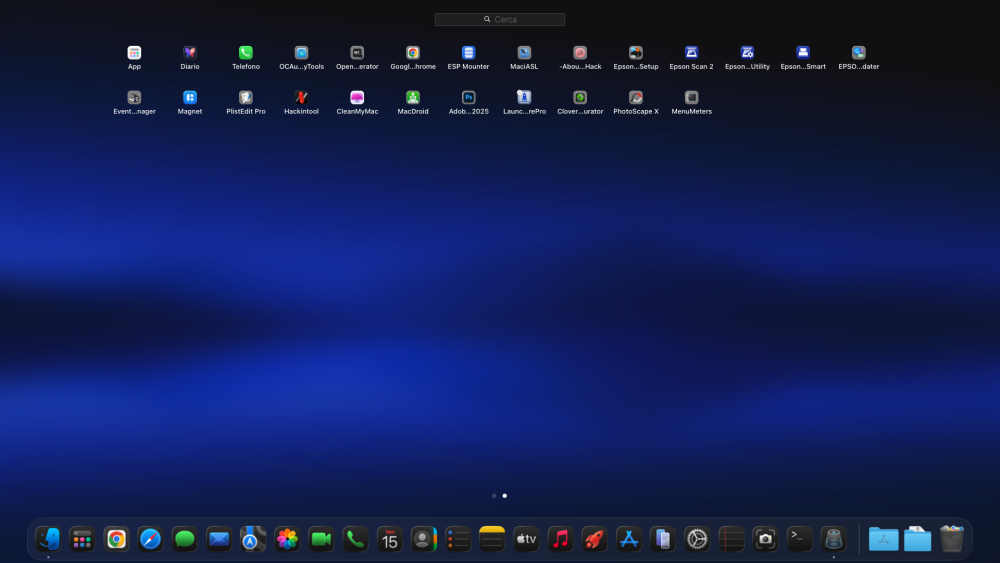Open the Diario app in Launchpad
Screen dimensions: 1000x563
[189, 53]
